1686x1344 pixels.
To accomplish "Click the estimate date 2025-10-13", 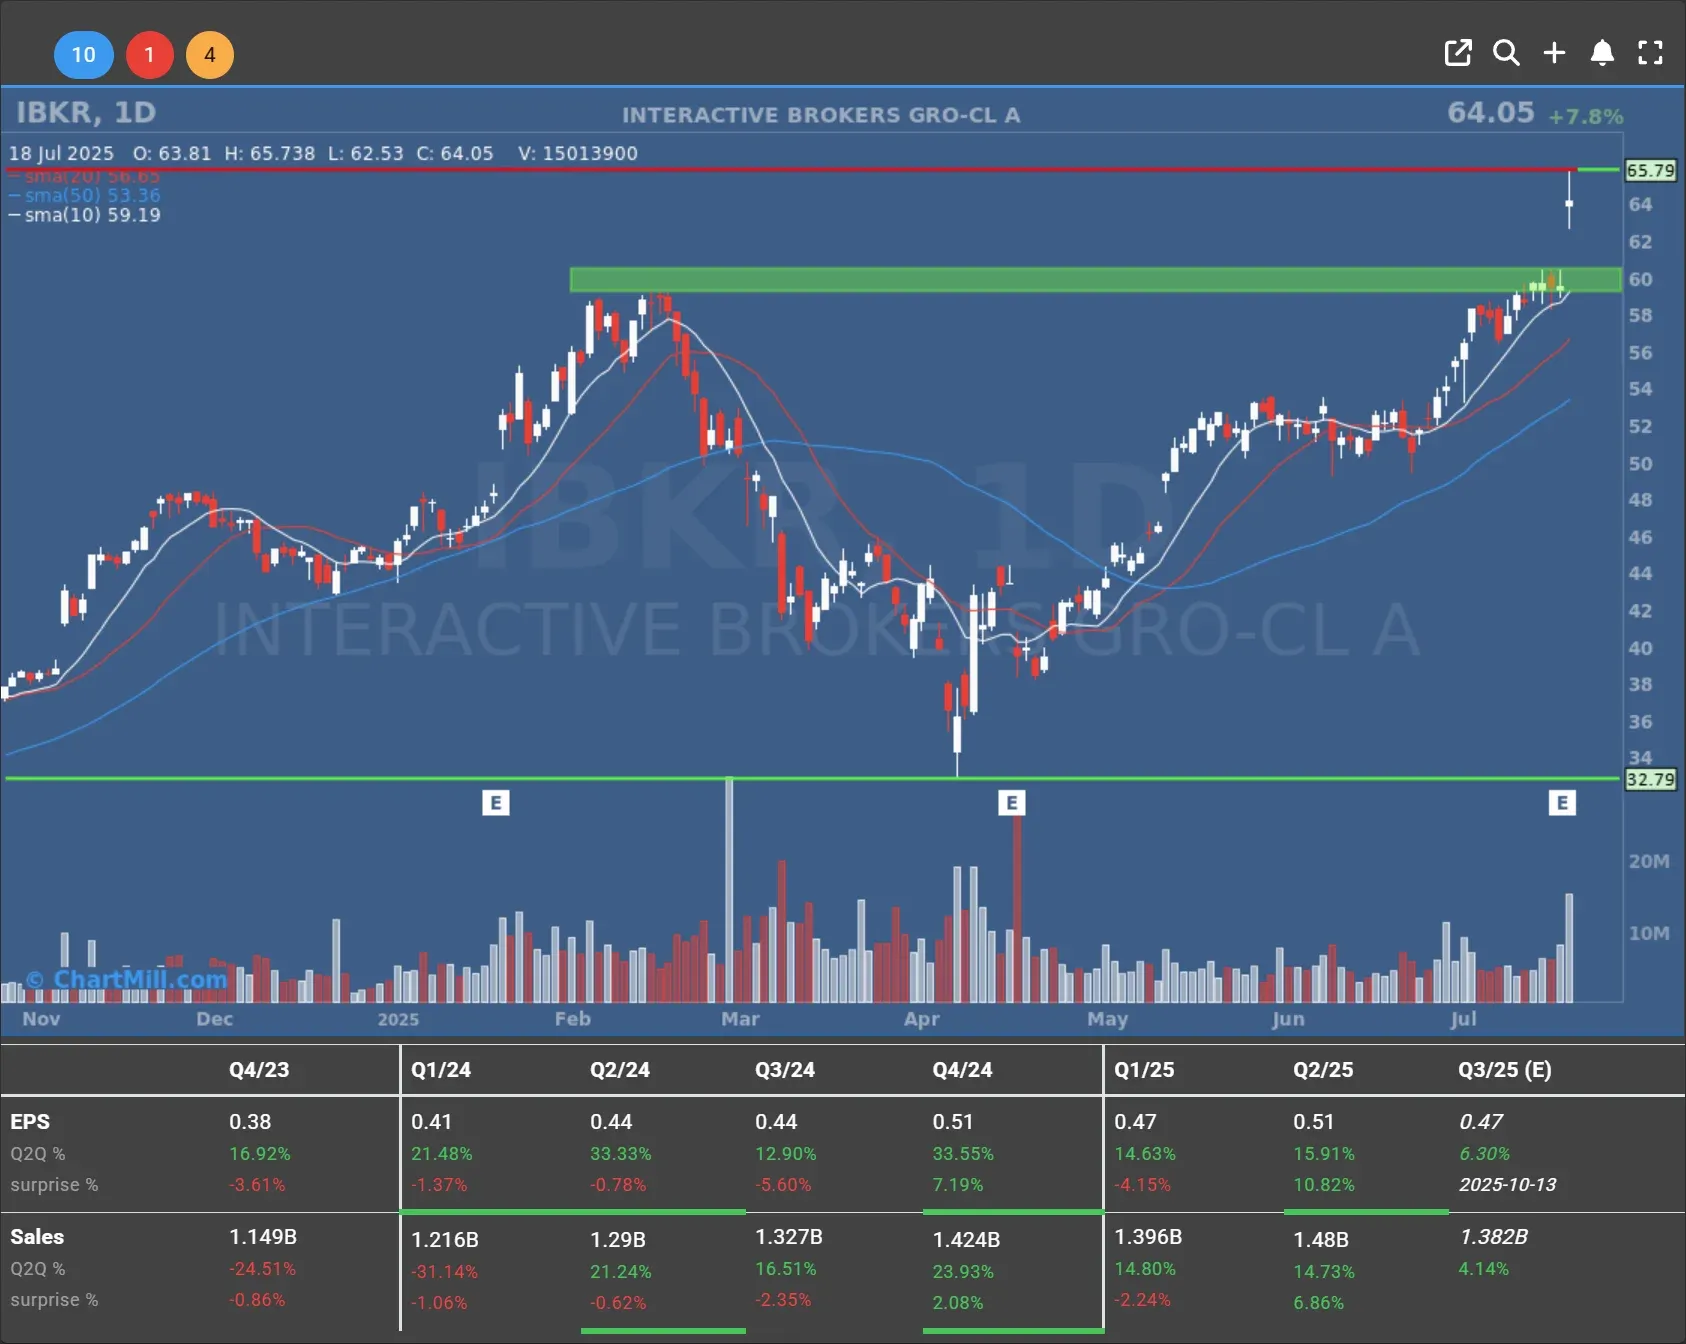I will pos(1508,1185).
